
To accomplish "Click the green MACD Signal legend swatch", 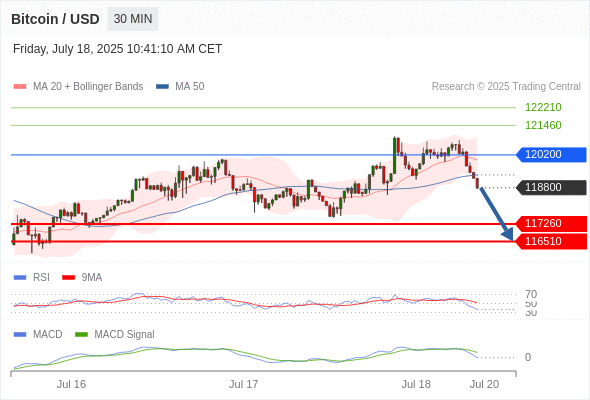I will click(x=81, y=335).
